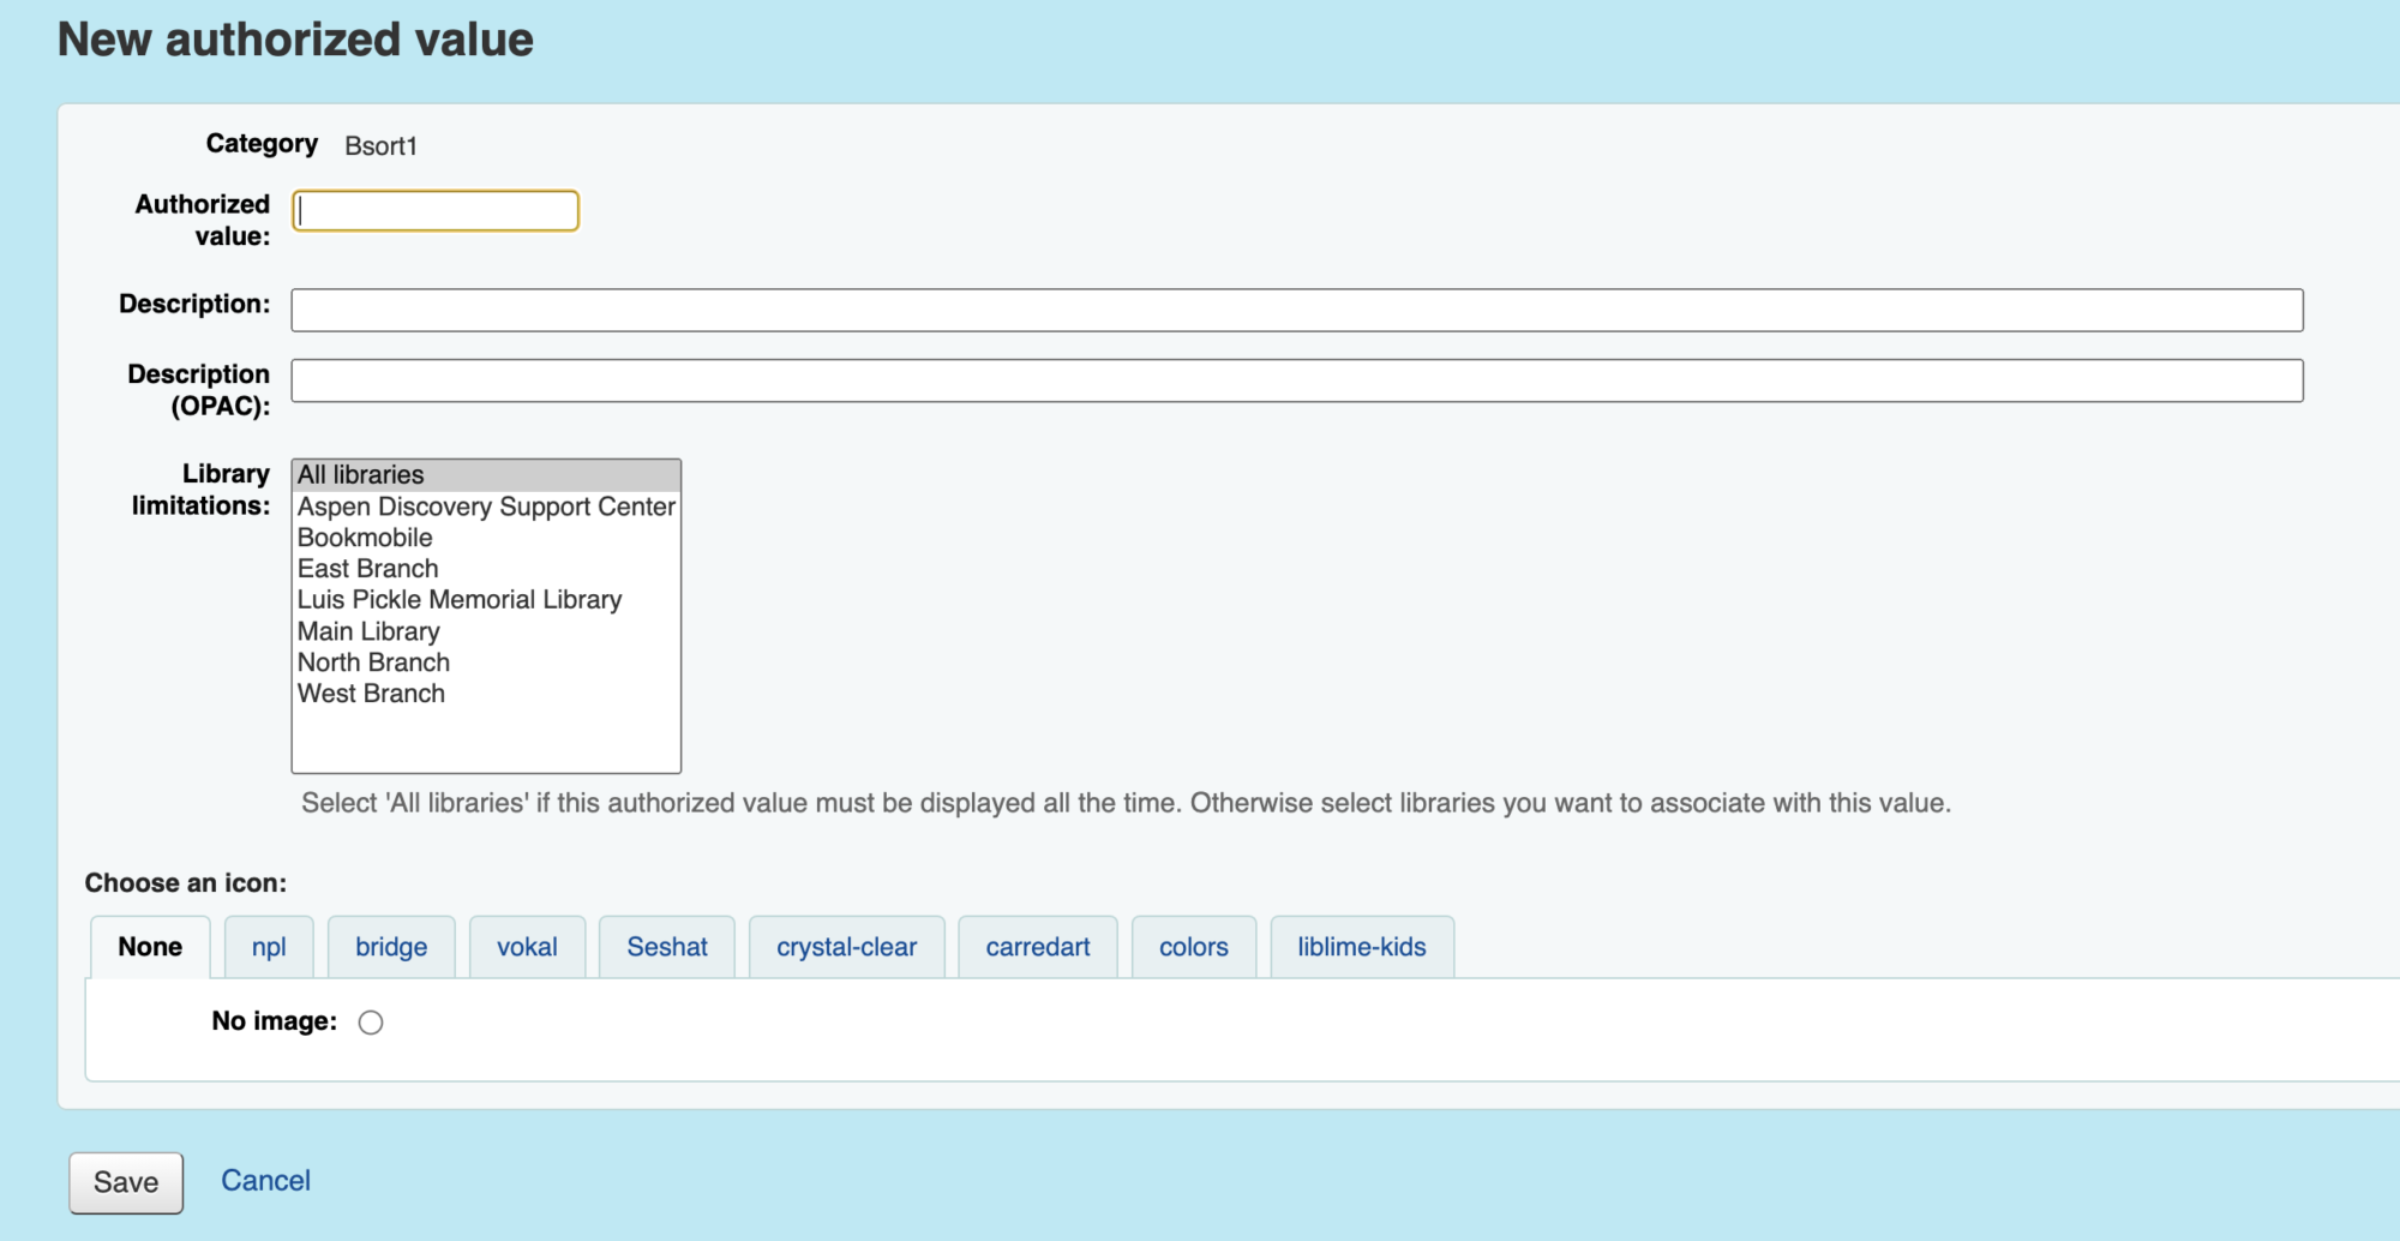Choose Aspen Discovery Support Center option

coord(485,507)
